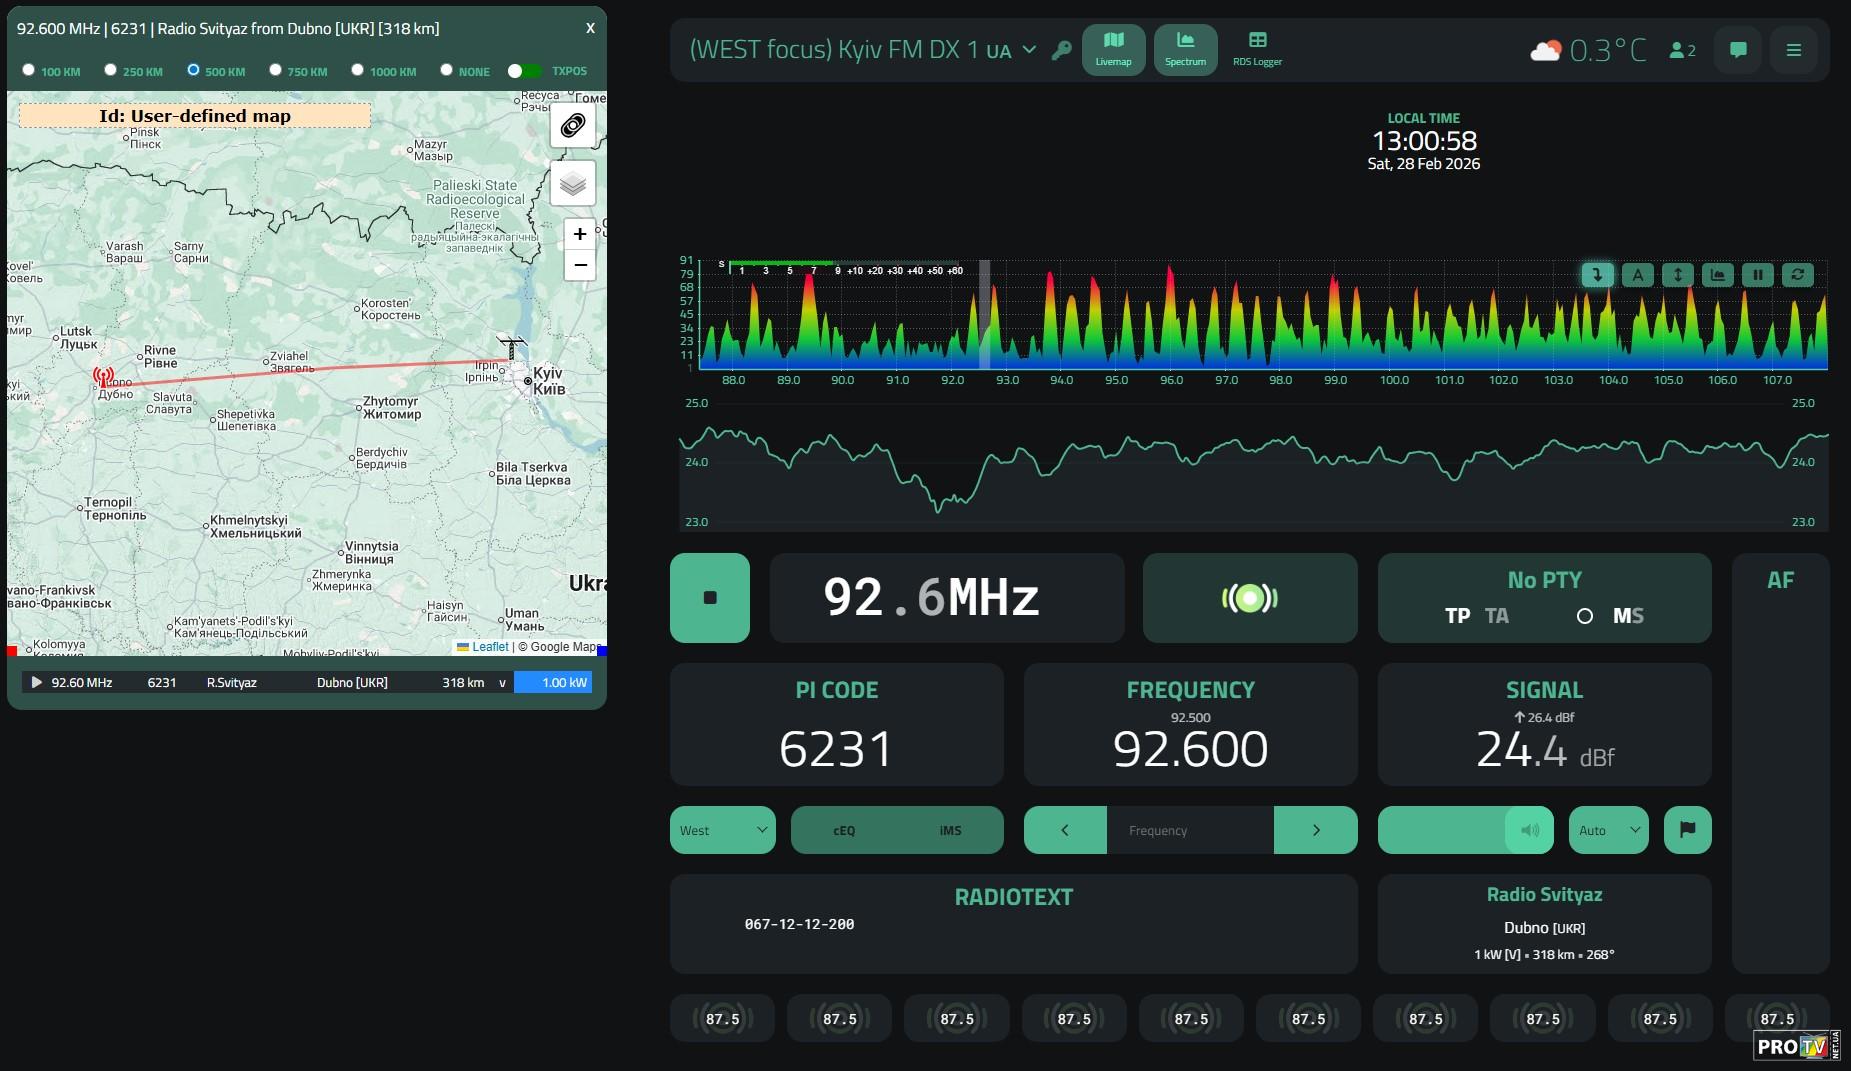
Task: Switch to the RDS Logger tab
Action: [x=1257, y=49]
